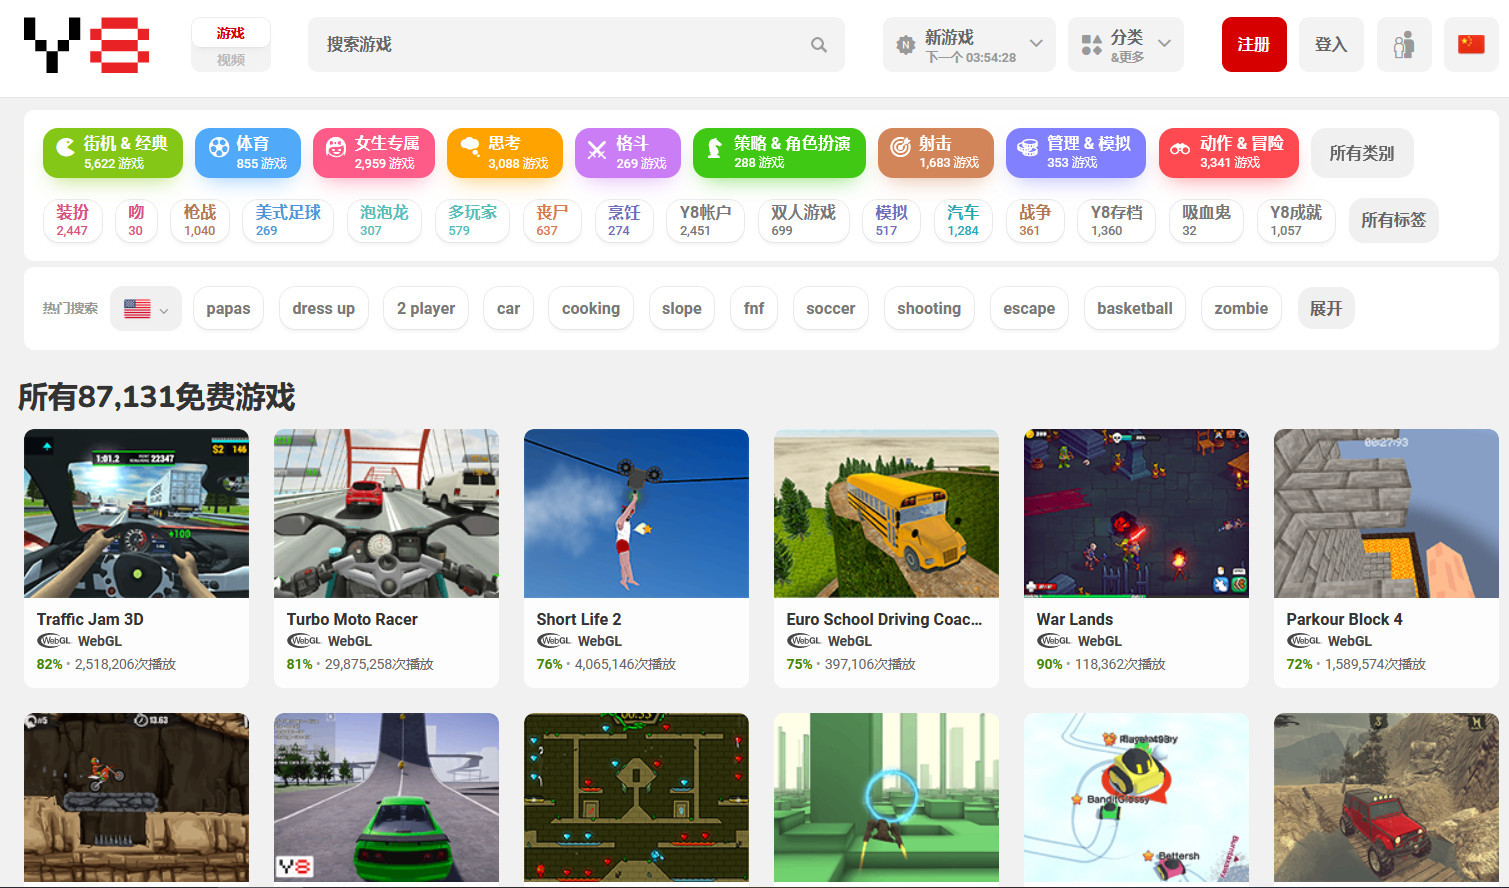Click the red 注册 register button
The image size is (1509, 888).
pos(1253,45)
